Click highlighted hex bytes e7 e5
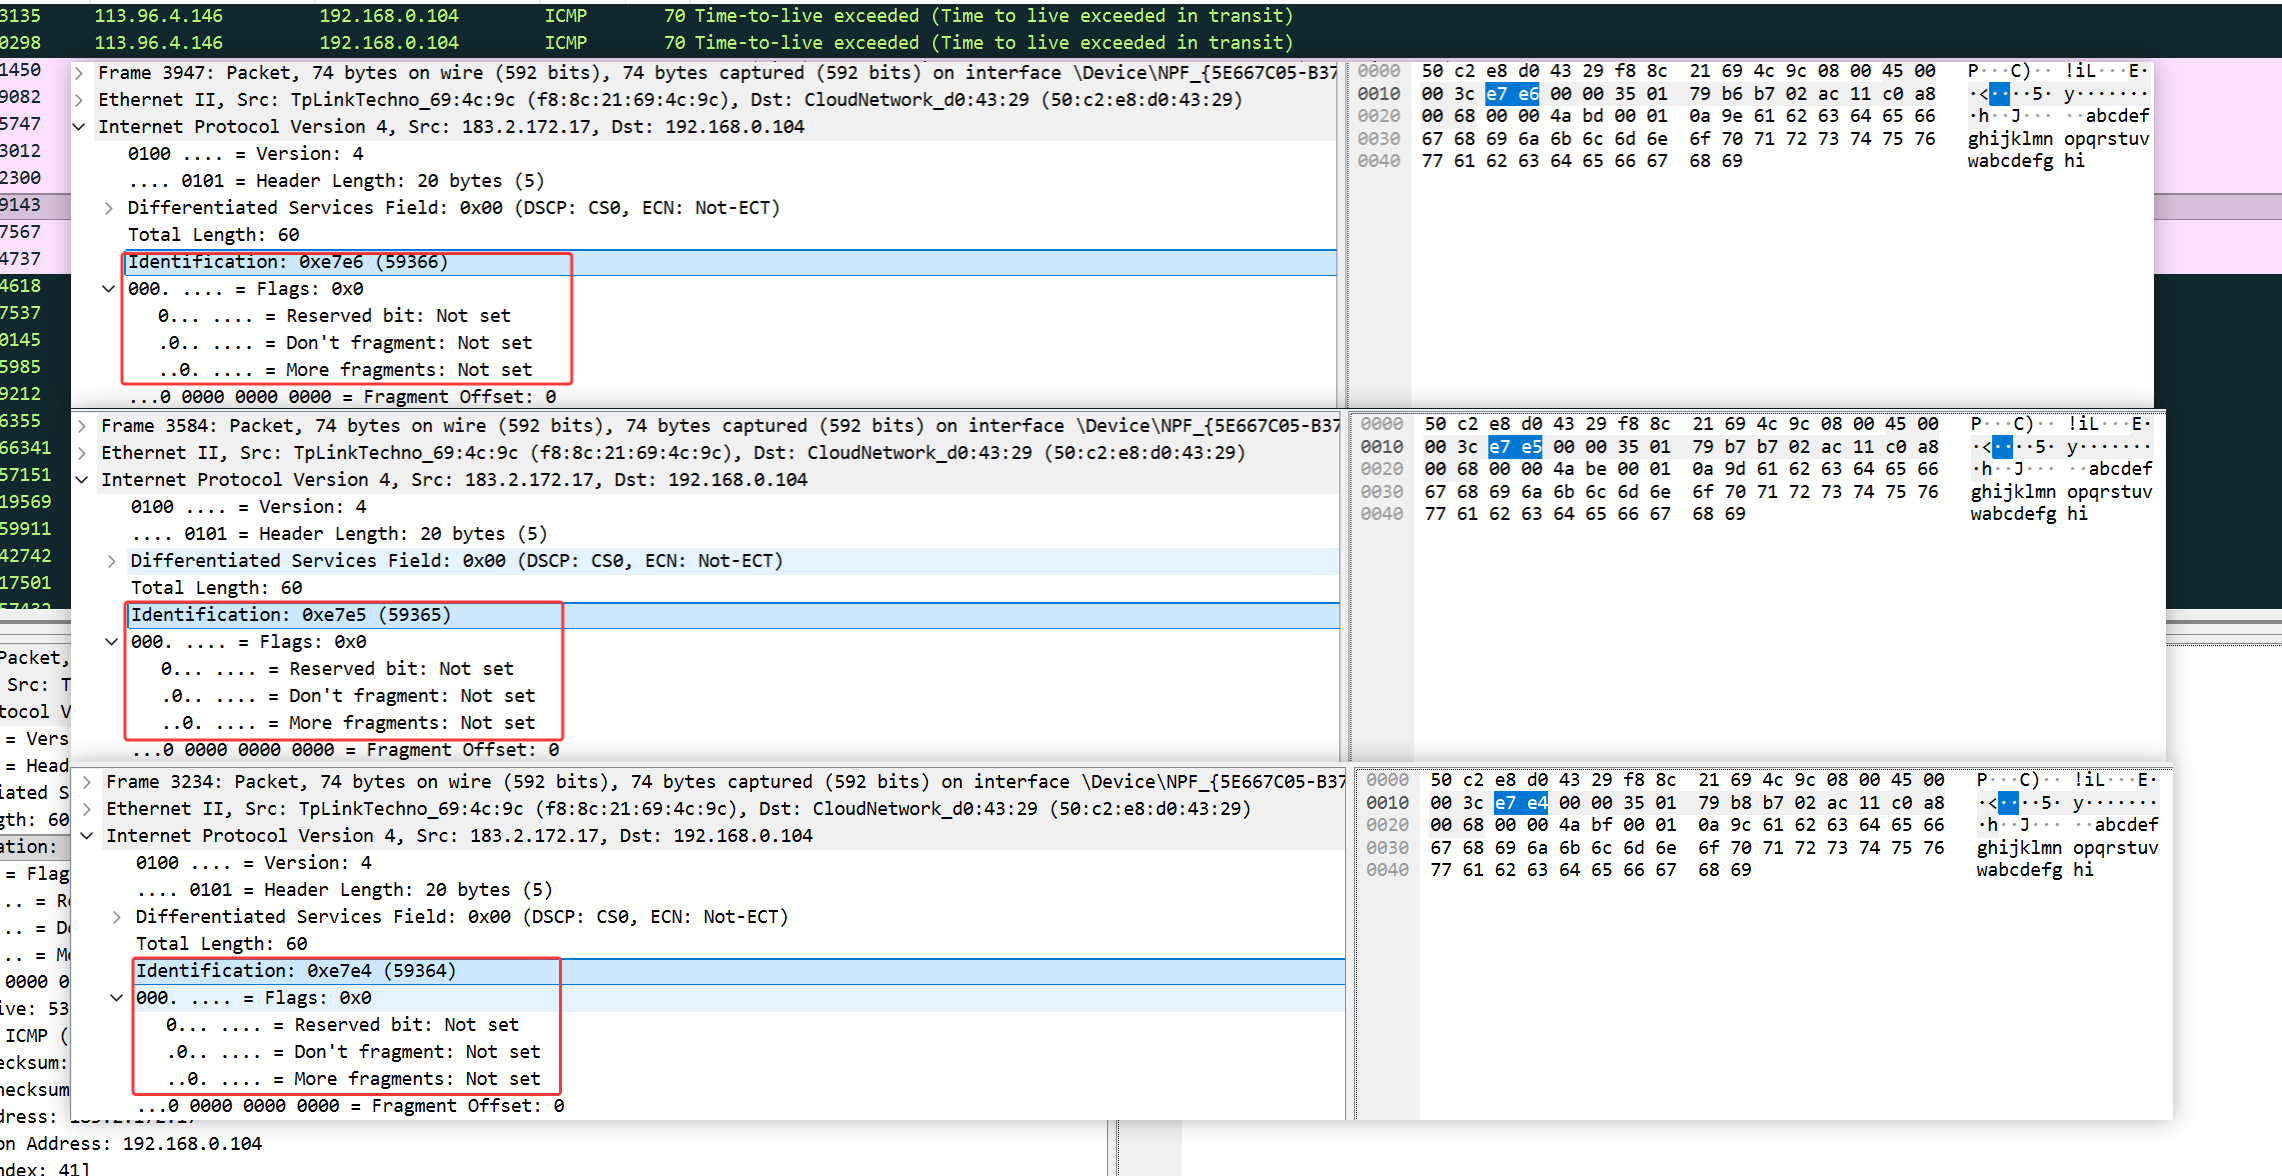Viewport: 2282px width, 1176px height. point(1515,447)
